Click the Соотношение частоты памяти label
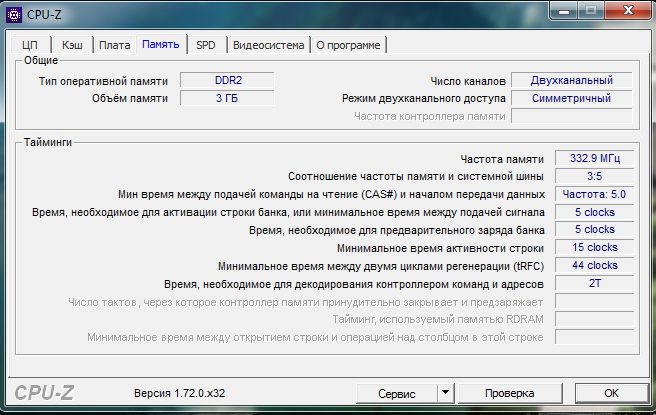The width and height of the screenshot is (656, 415). pos(415,176)
